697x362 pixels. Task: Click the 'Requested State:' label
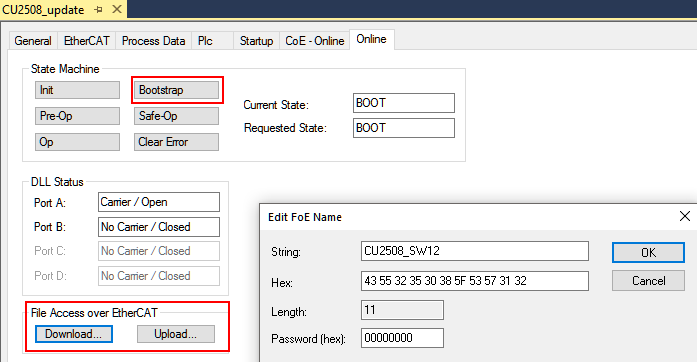tap(285, 128)
